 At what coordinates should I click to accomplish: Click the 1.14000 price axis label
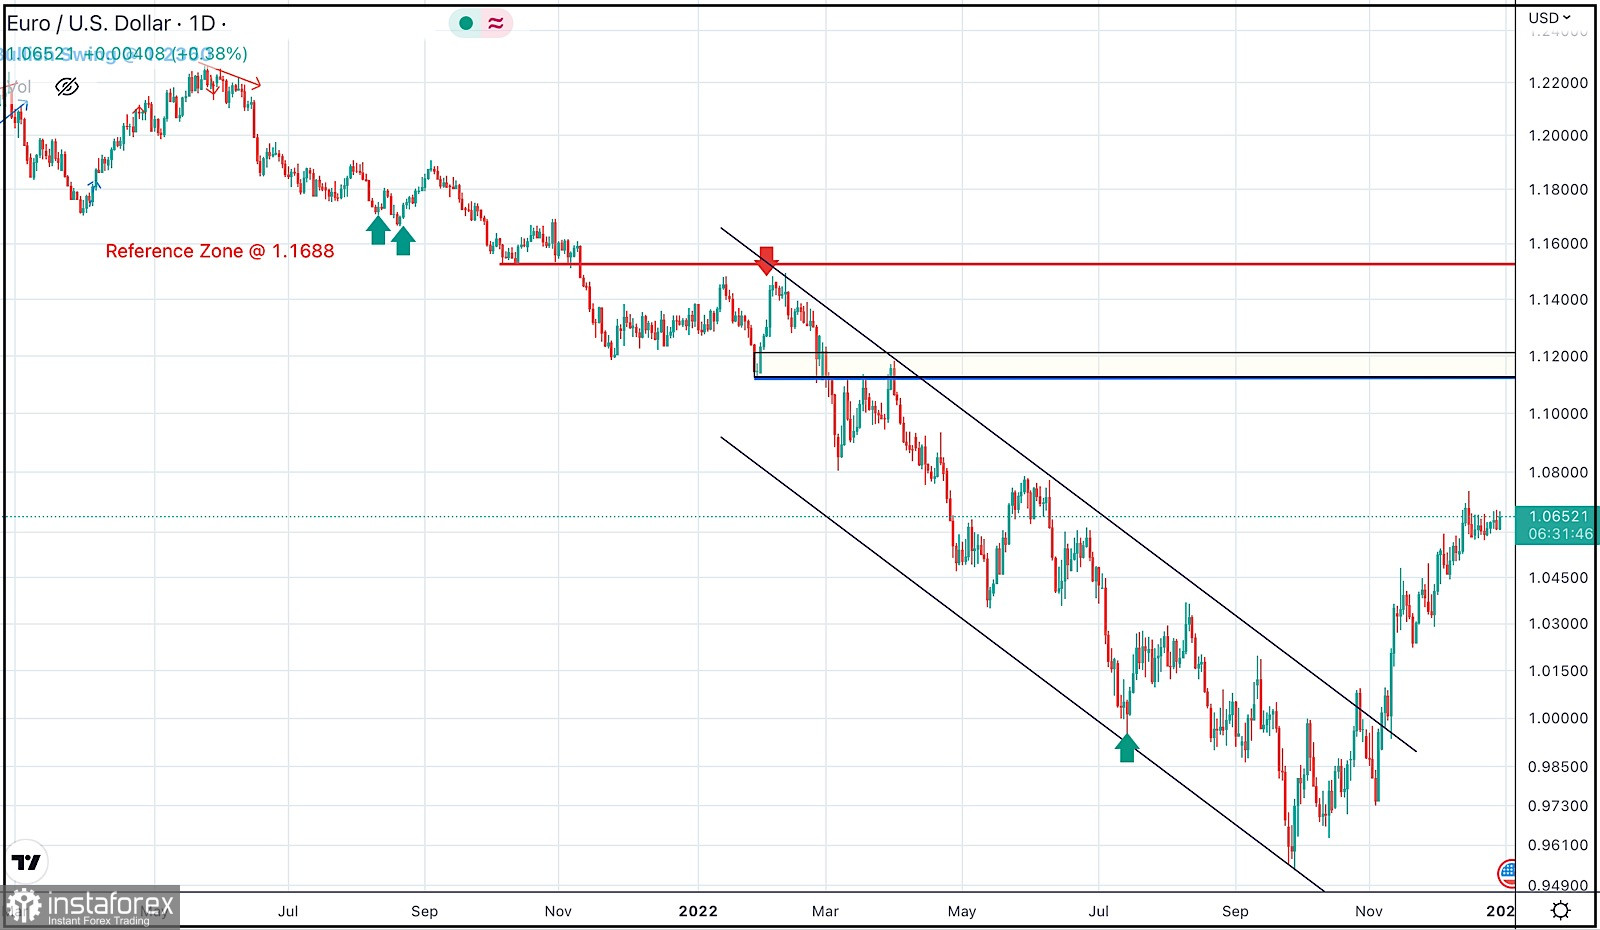[x=1558, y=300]
